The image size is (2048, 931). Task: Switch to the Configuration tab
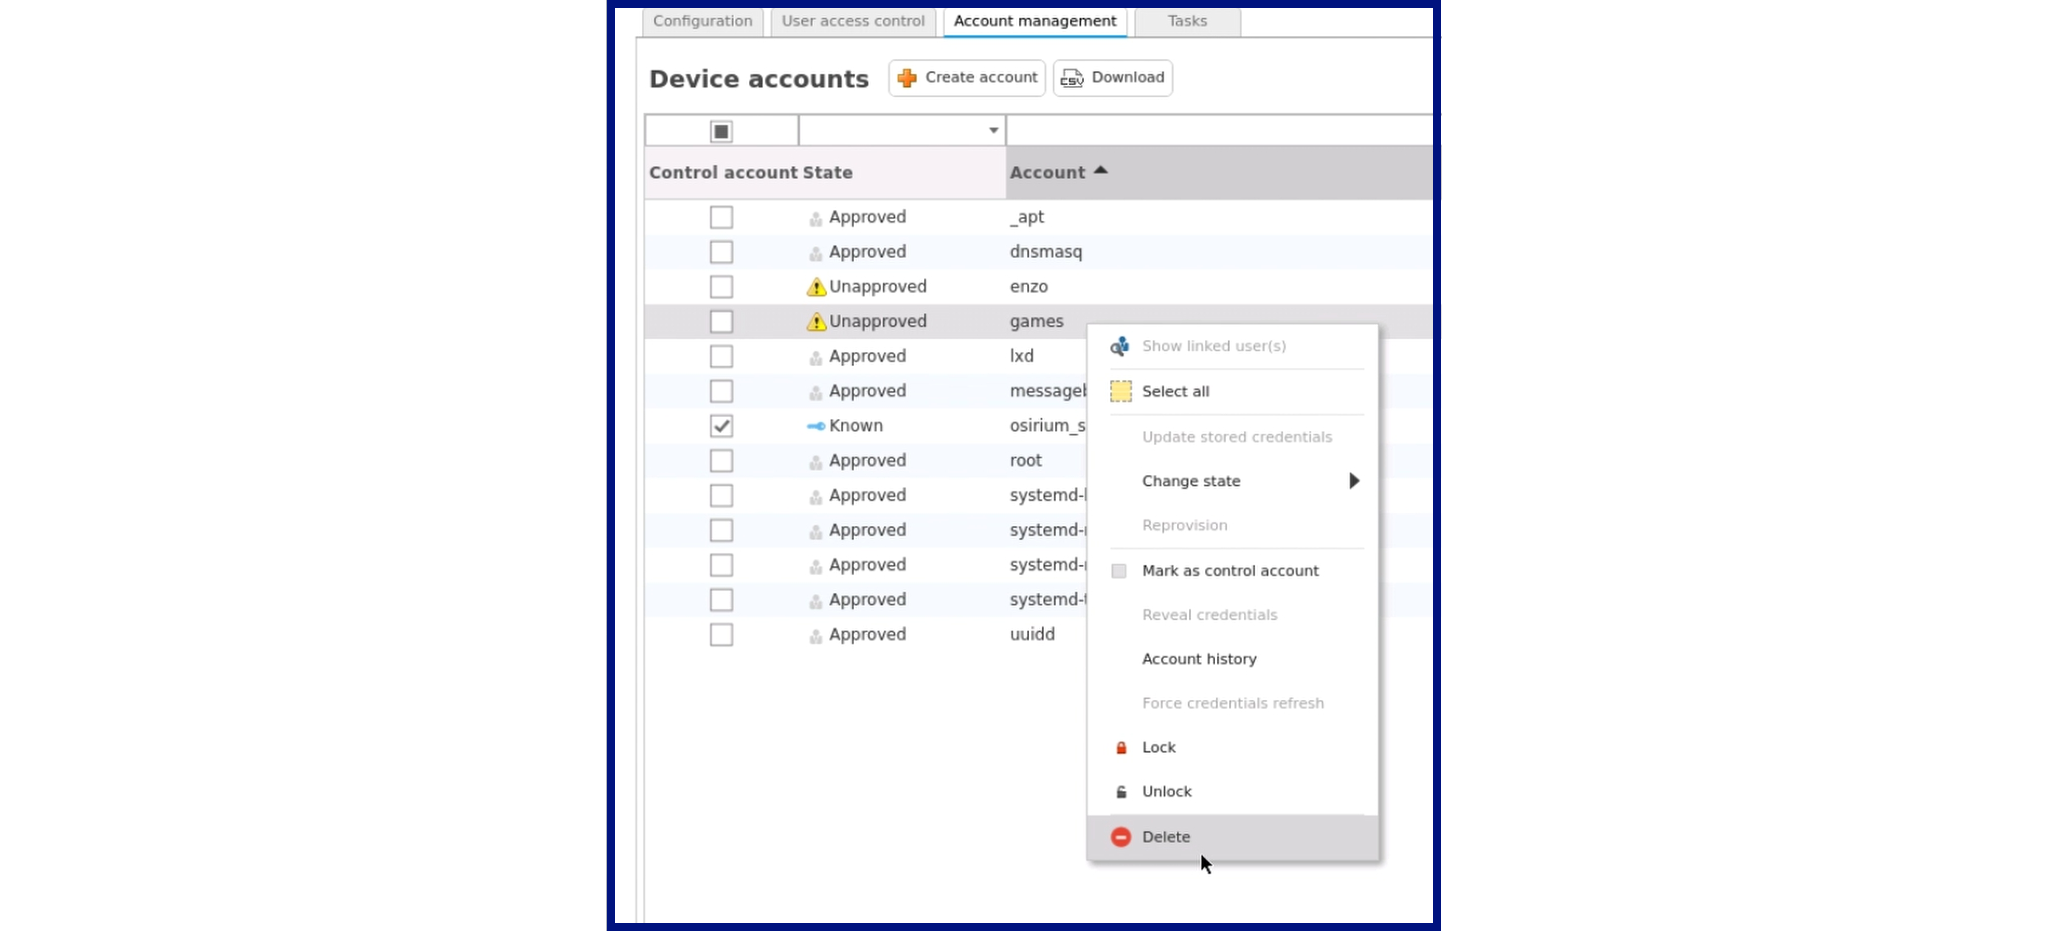703,21
